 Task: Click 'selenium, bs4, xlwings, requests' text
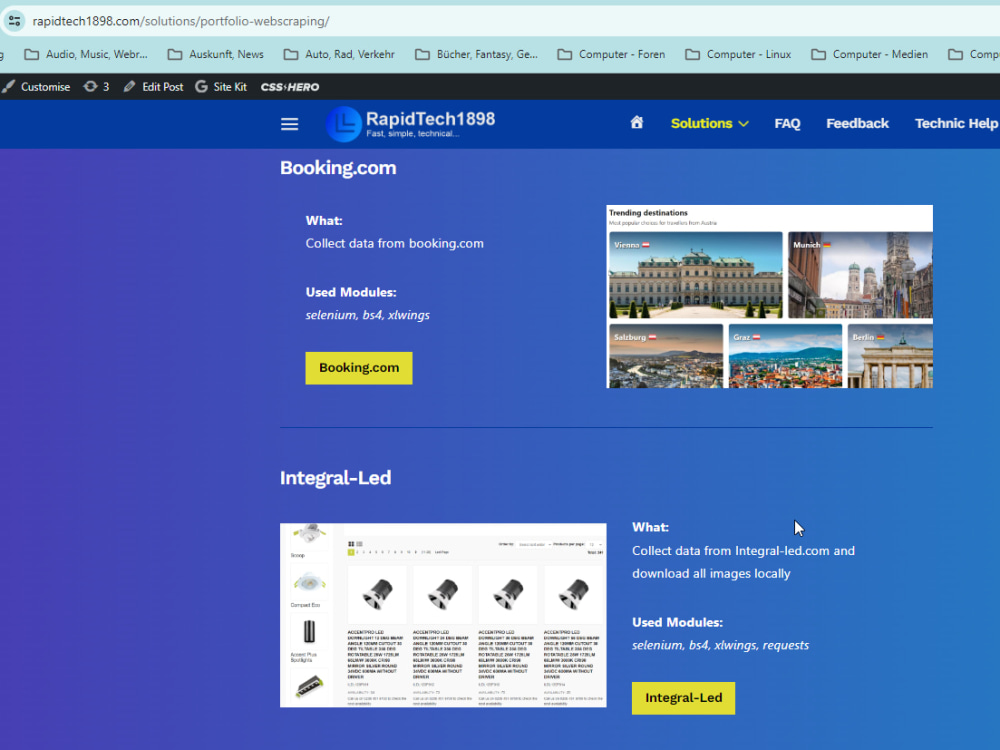coord(720,645)
